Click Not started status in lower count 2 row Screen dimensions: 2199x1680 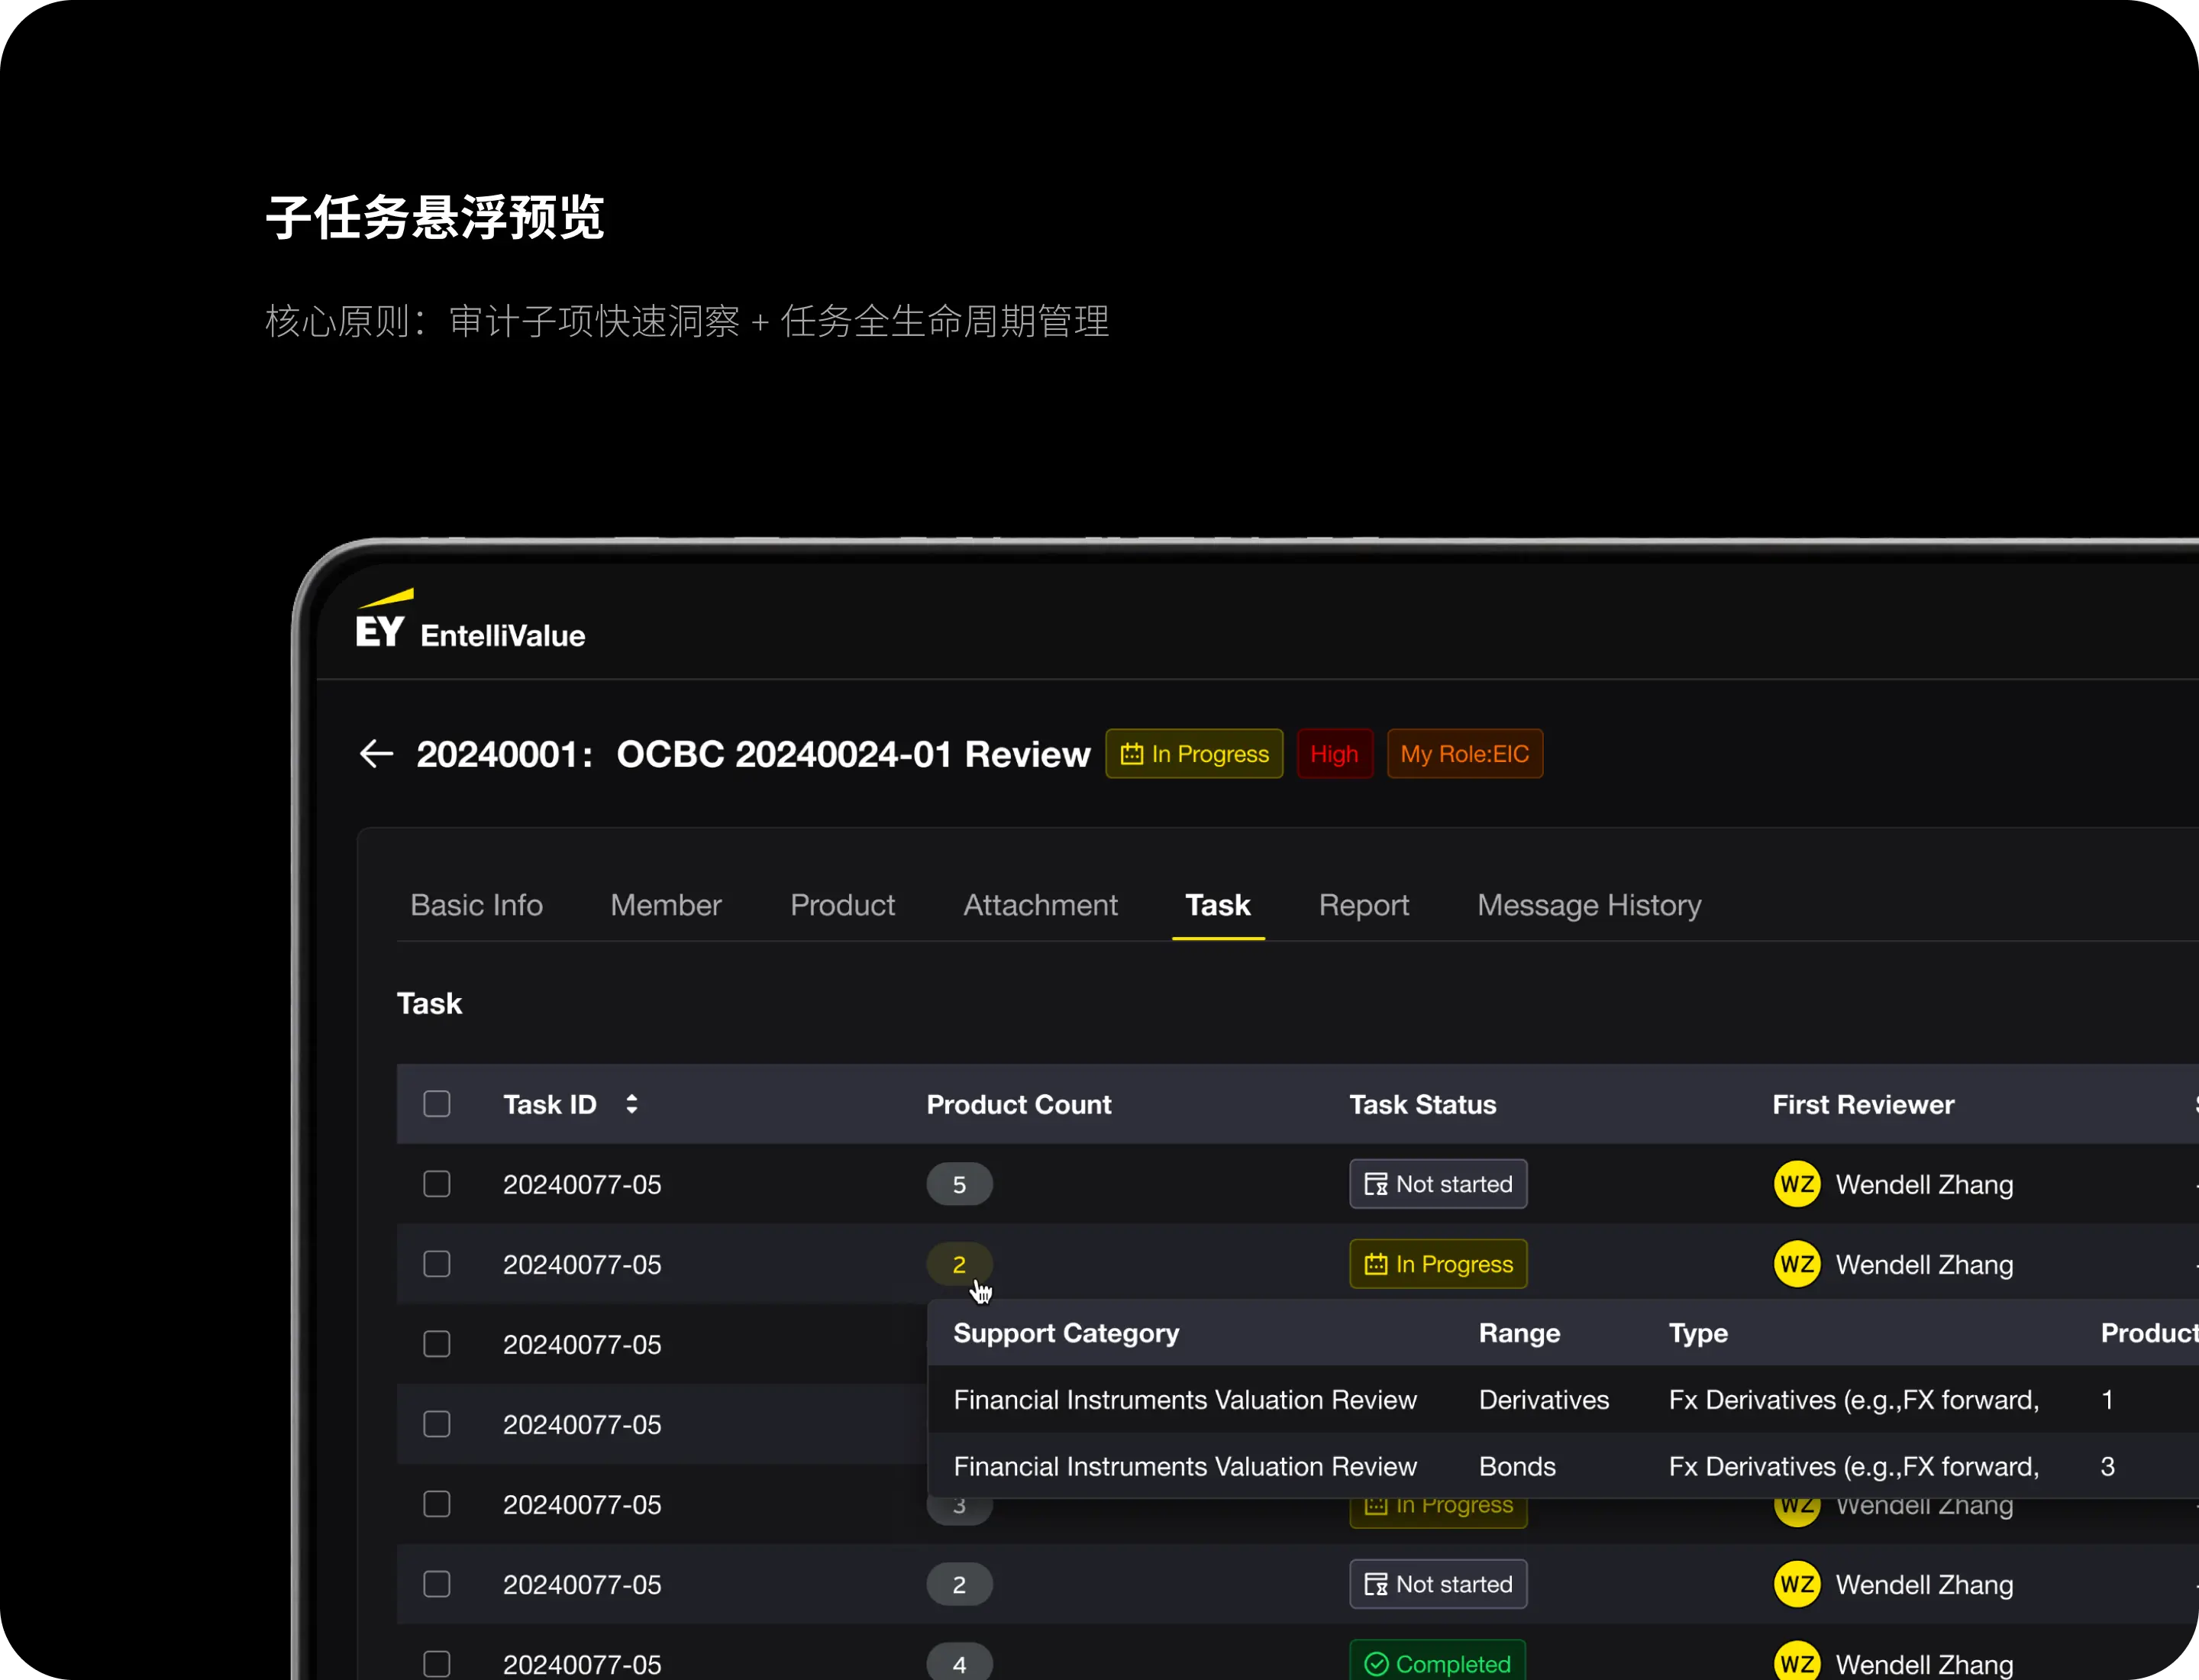tap(1438, 1584)
